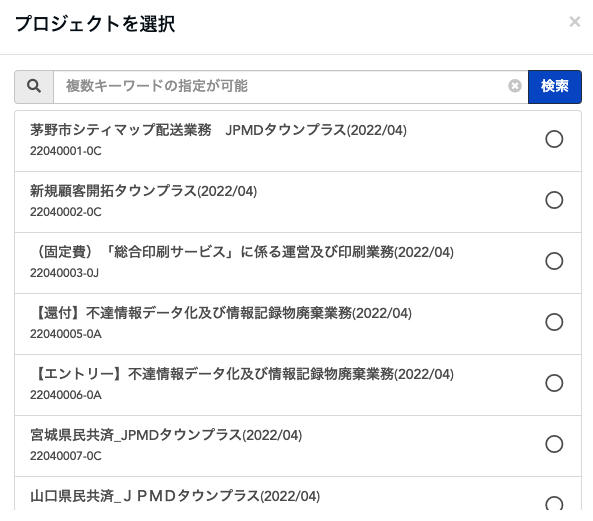Select radio for 茅野市シティマップ配送業務 project
Viewport: 593px width, 521px height.
[554, 139]
